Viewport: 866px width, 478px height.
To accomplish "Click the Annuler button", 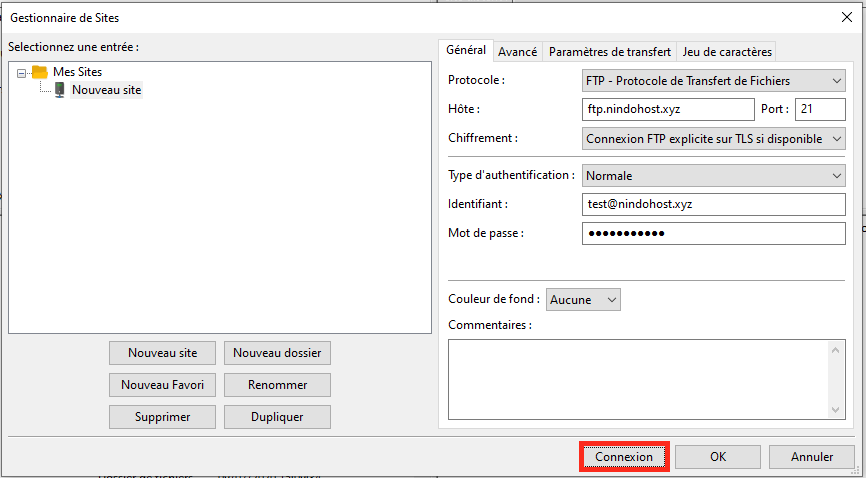I will [x=812, y=457].
